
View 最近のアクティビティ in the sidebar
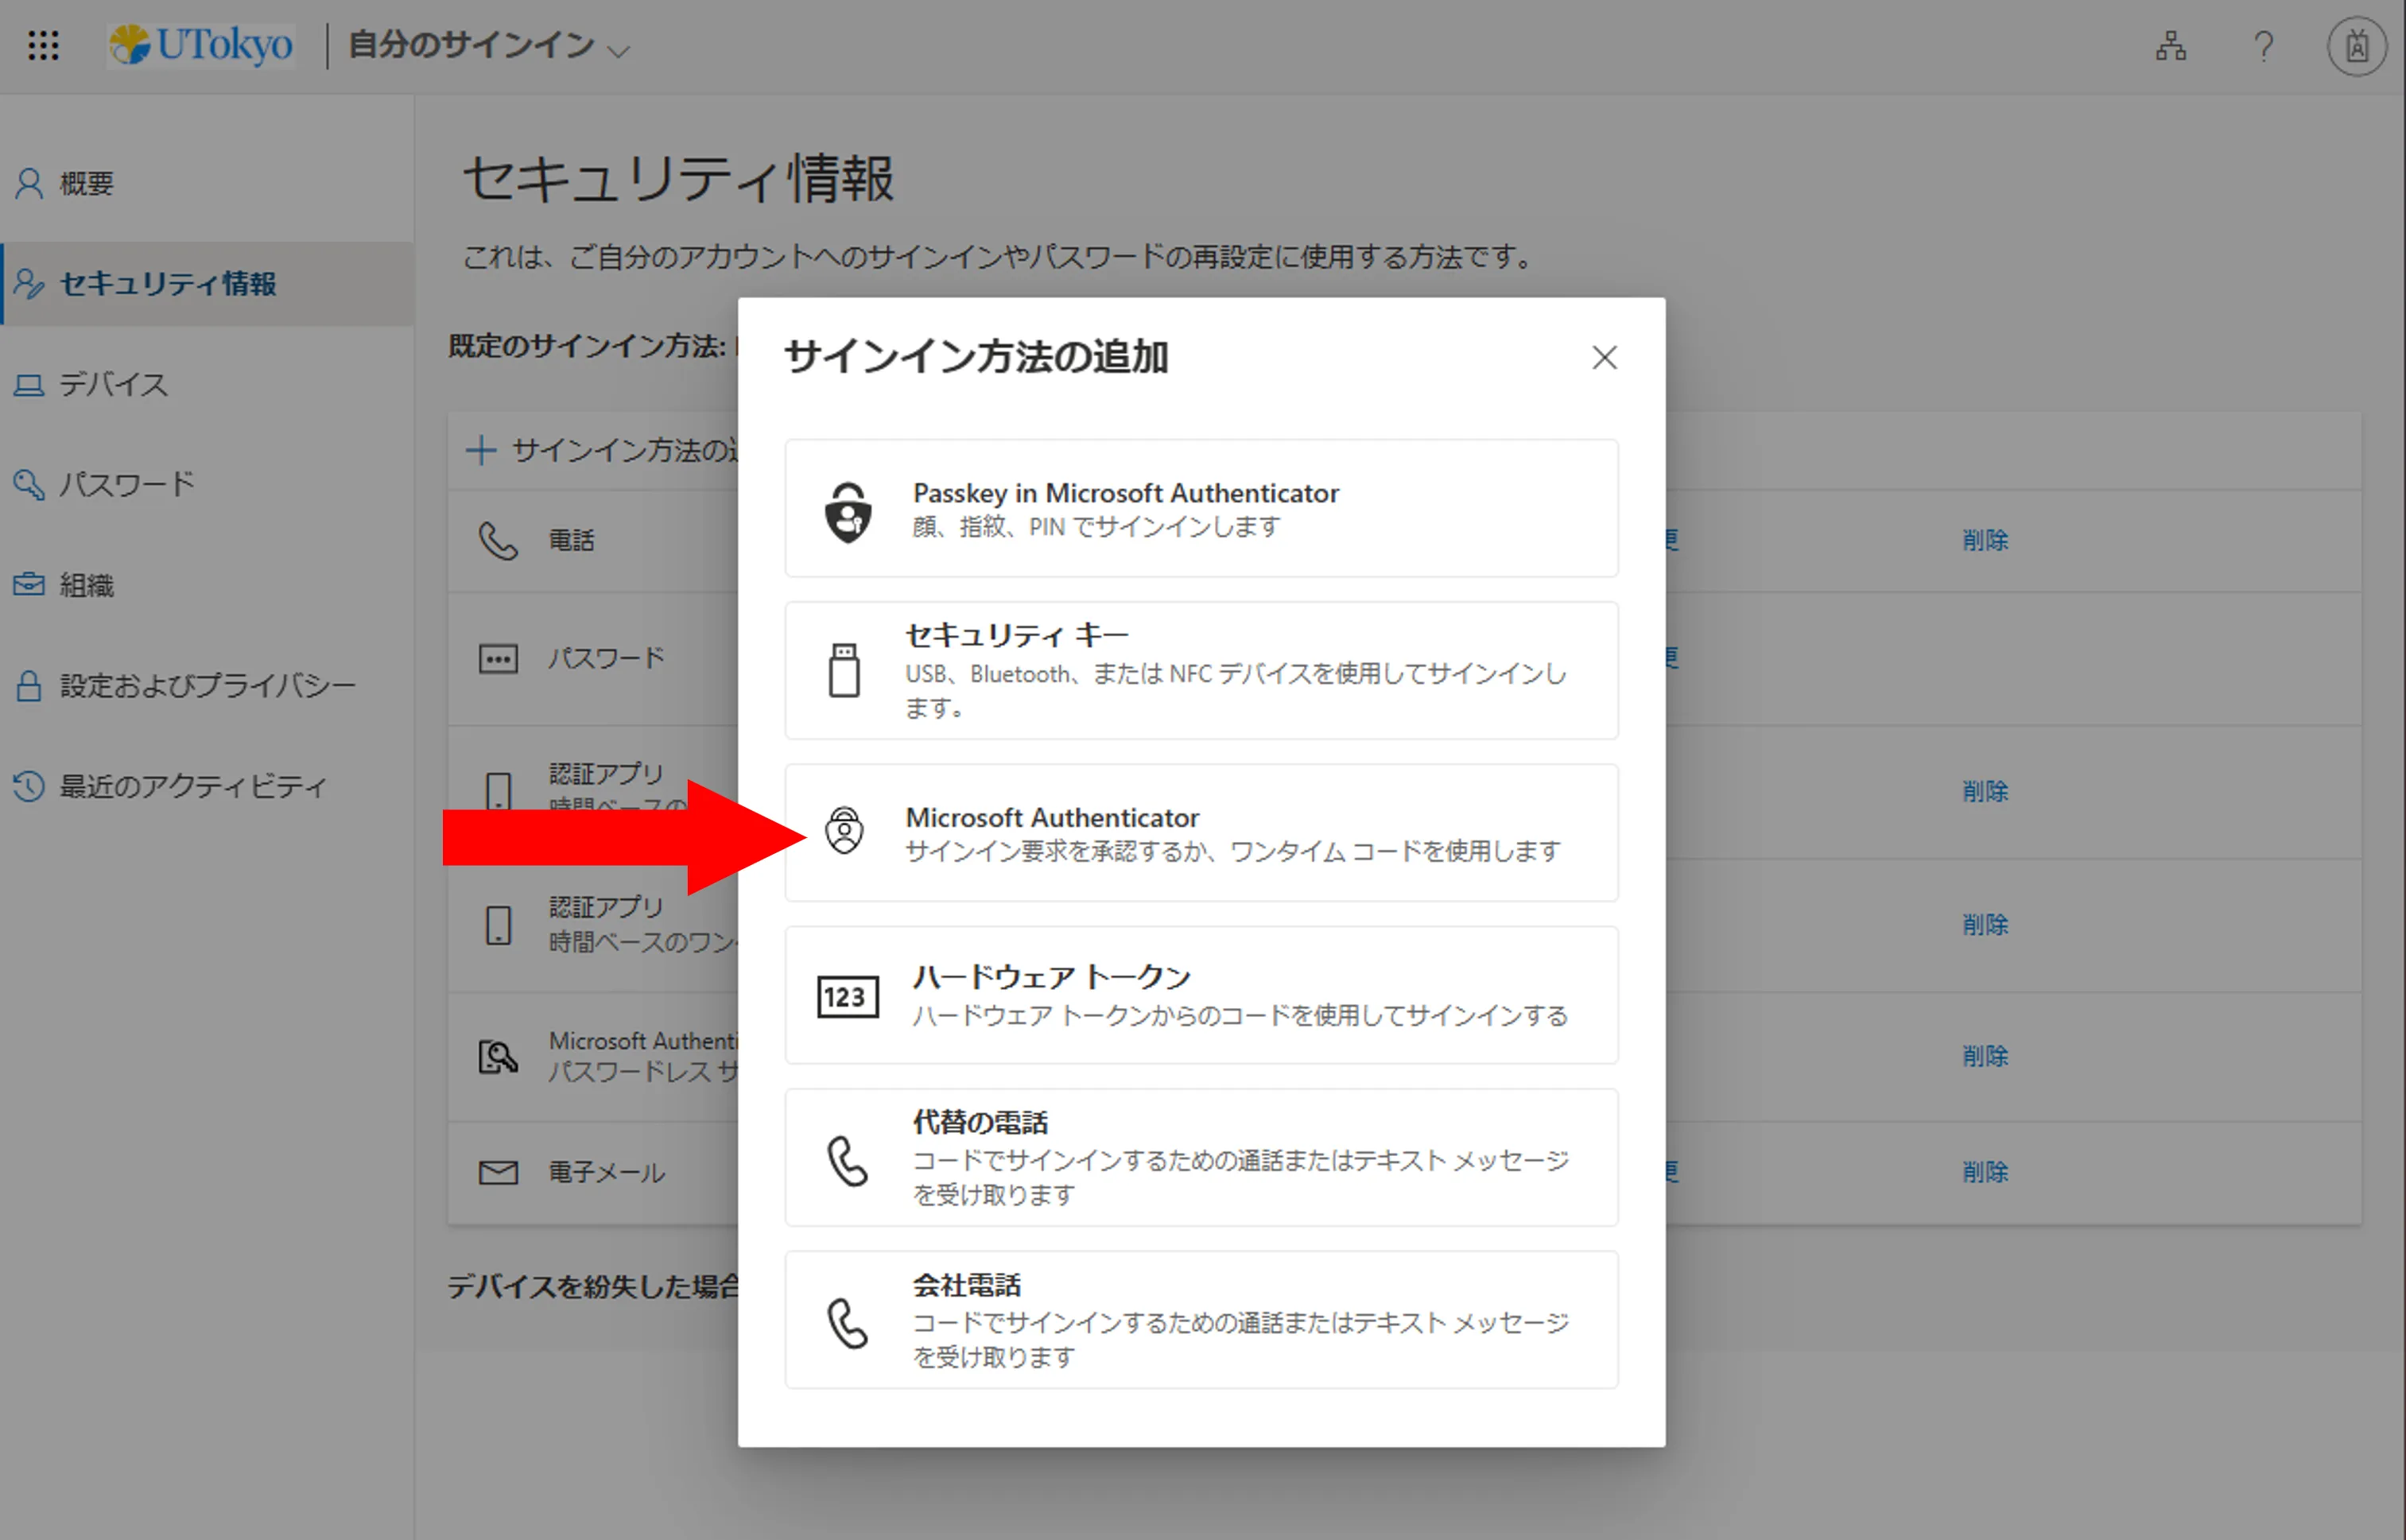[193, 786]
